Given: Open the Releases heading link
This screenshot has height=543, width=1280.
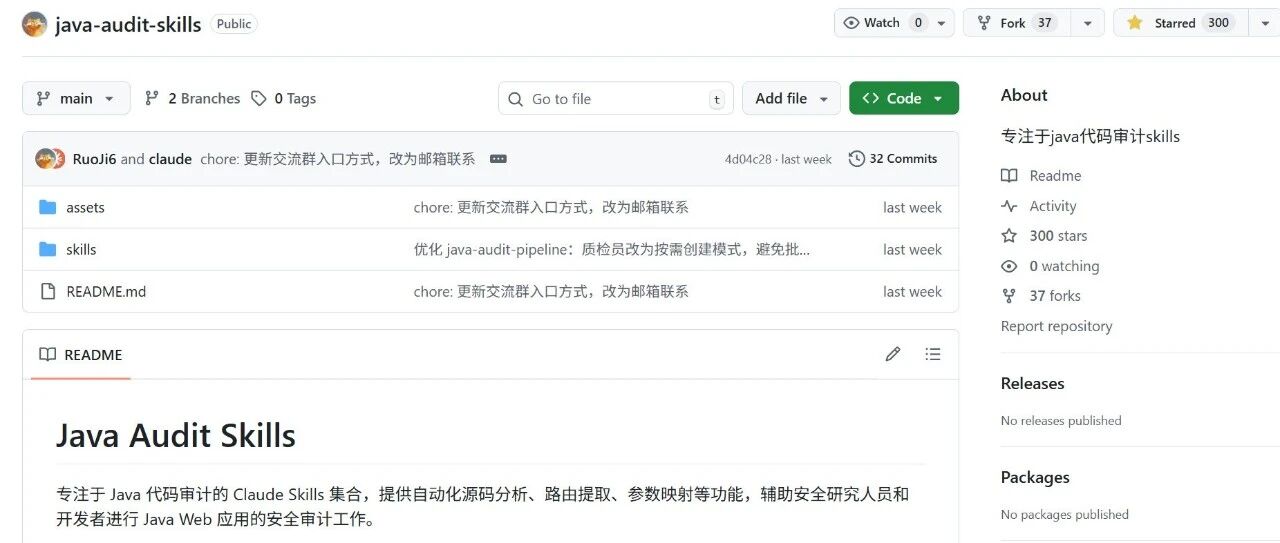Looking at the screenshot, I should coord(1032,383).
